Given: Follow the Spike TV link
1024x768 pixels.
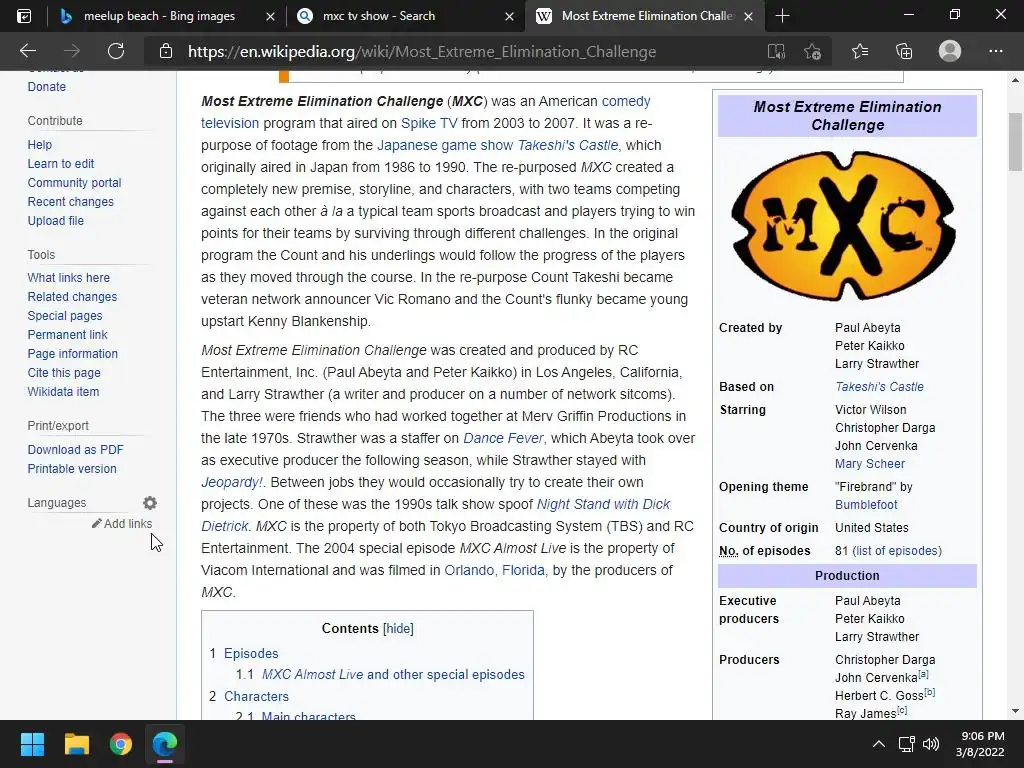Looking at the screenshot, I should (x=429, y=123).
